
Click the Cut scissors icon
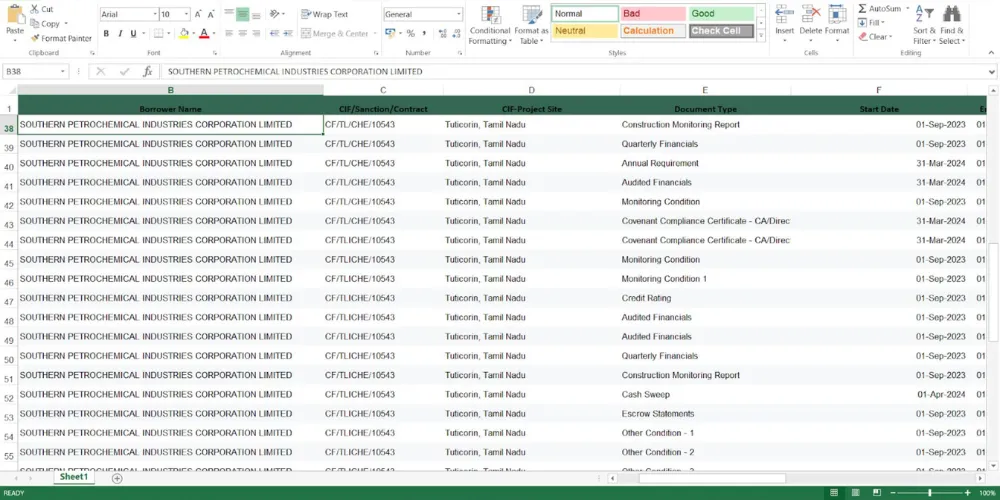(34, 9)
